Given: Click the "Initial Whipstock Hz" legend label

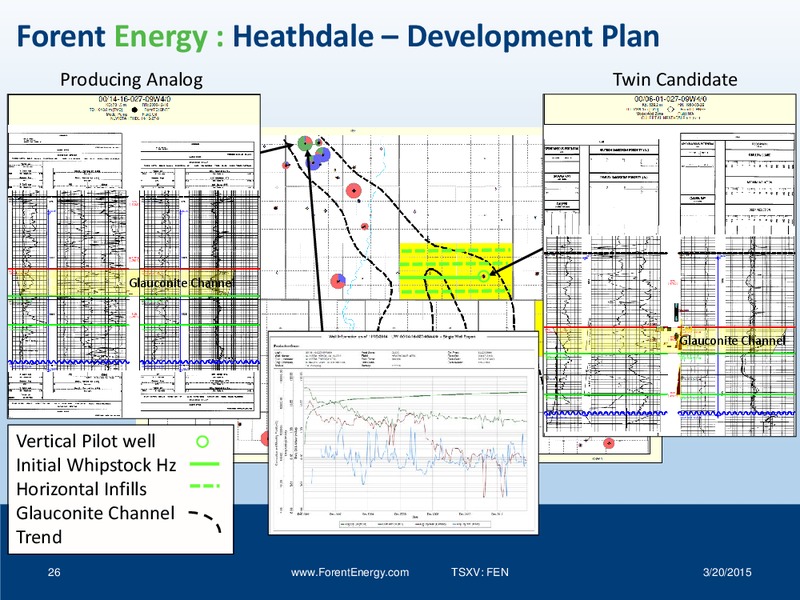Looking at the screenshot, I should pyautogui.click(x=96, y=465).
